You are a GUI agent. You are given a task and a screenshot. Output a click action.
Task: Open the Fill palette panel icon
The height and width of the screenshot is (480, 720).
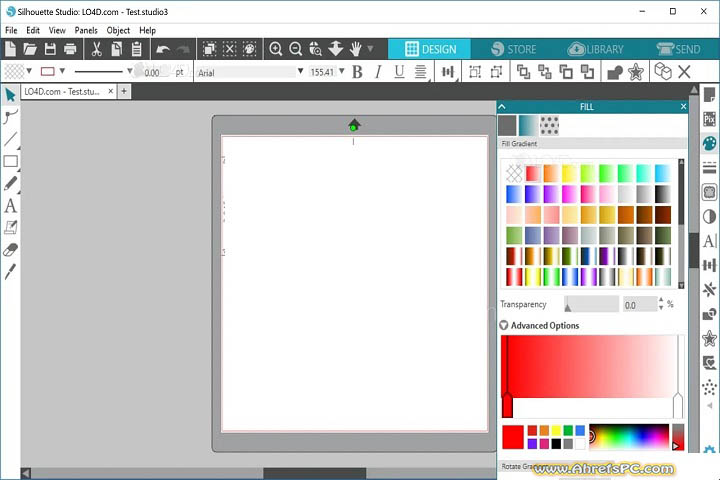(709, 143)
